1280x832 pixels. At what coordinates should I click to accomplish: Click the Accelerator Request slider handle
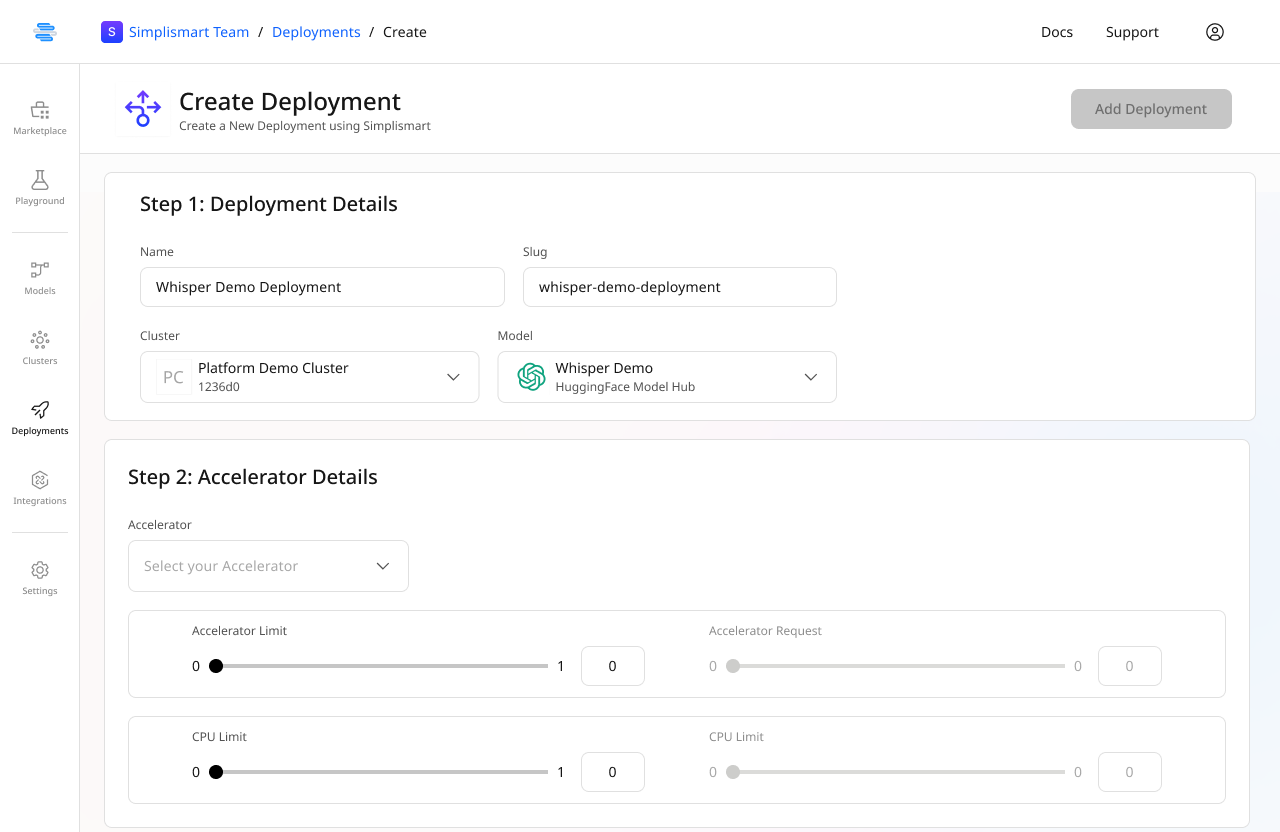pos(733,666)
